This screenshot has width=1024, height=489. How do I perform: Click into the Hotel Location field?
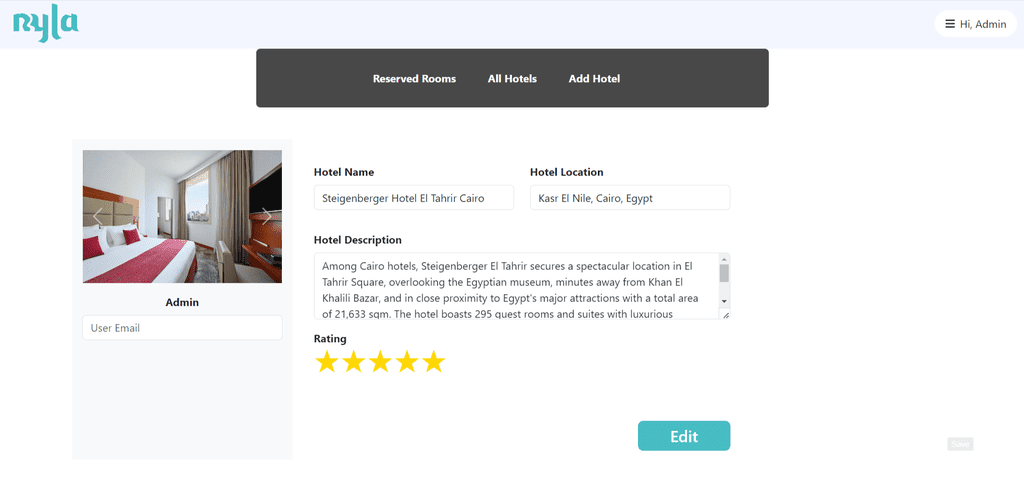630,198
